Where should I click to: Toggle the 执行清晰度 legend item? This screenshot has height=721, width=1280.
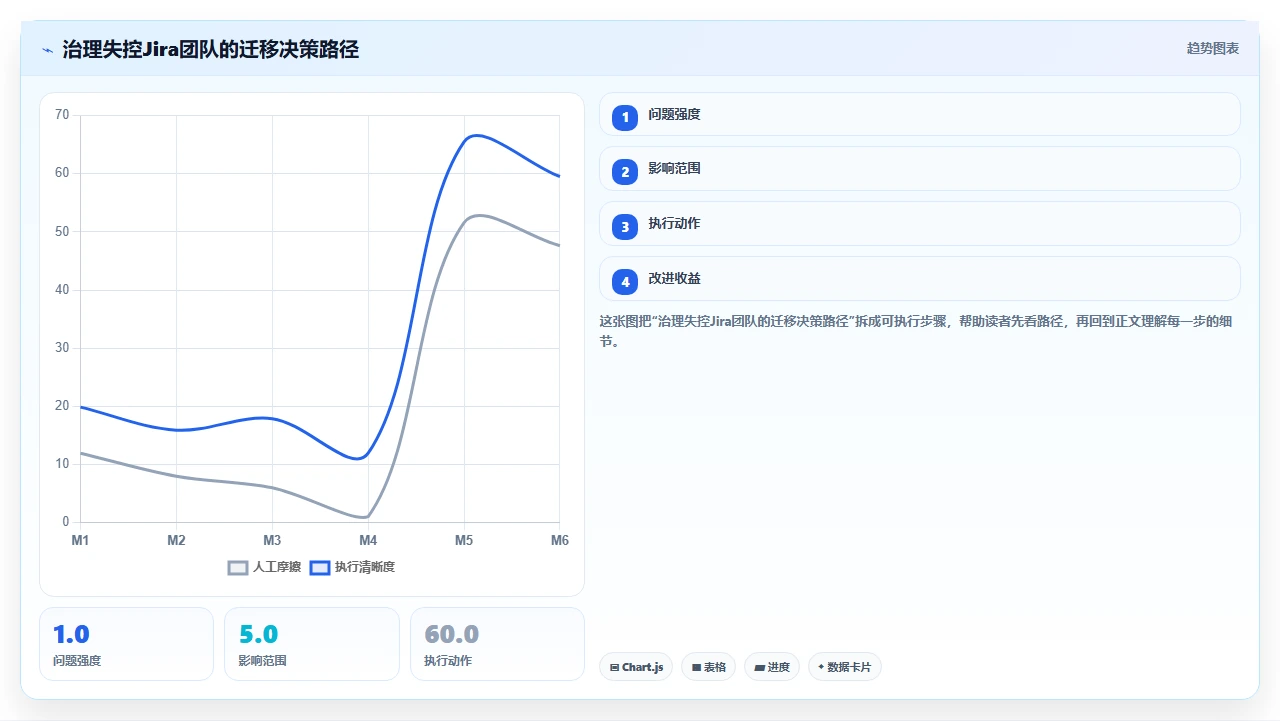(x=352, y=567)
